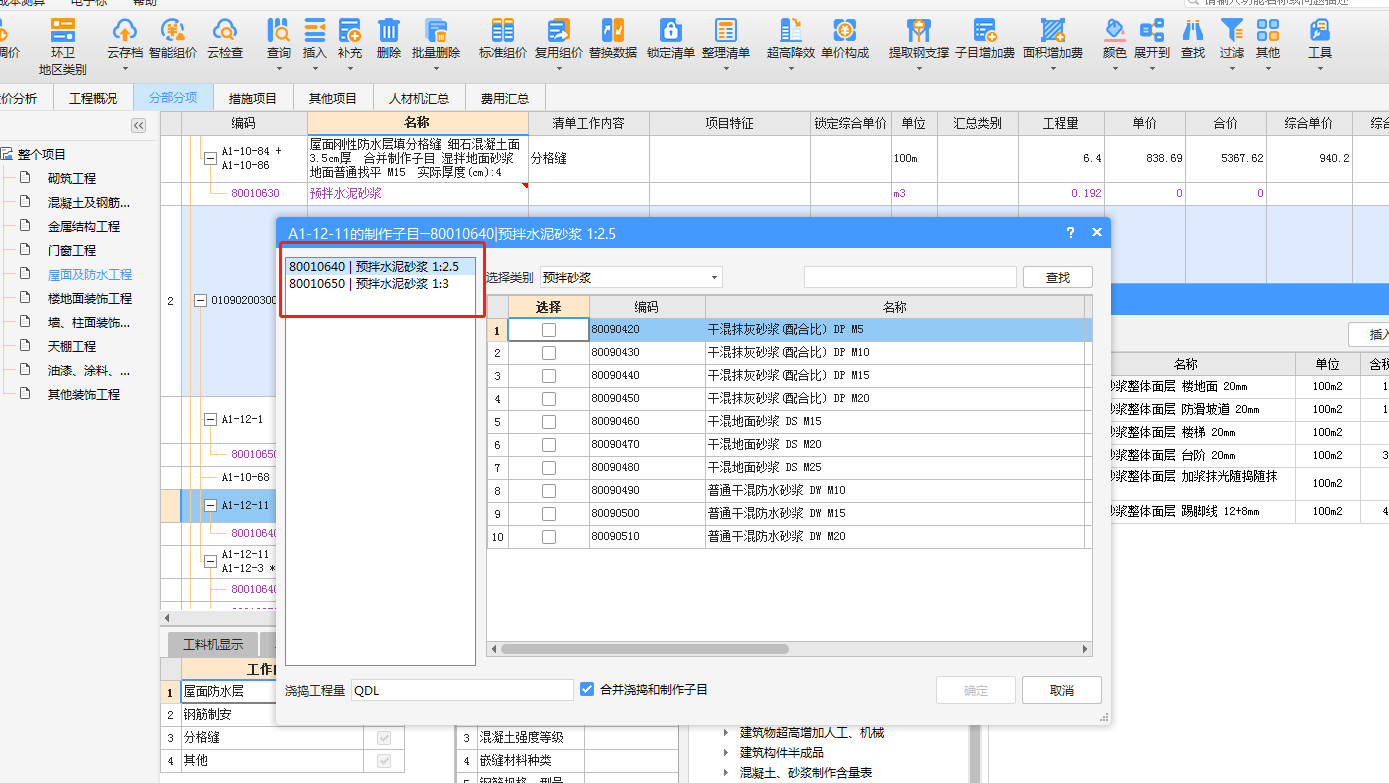The height and width of the screenshot is (783, 1389).
Task: Check the box for 干混抹灰砂浆 DP M20
Action: pyautogui.click(x=549, y=399)
